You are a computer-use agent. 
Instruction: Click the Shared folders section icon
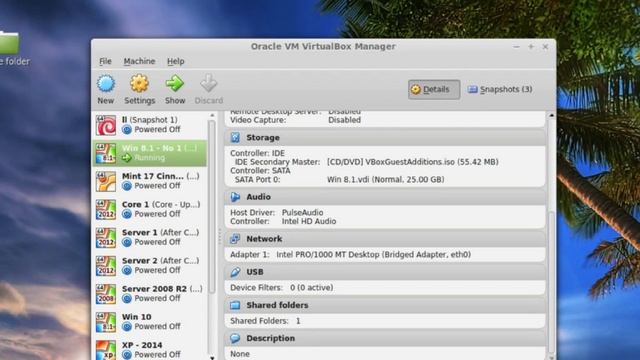point(235,305)
